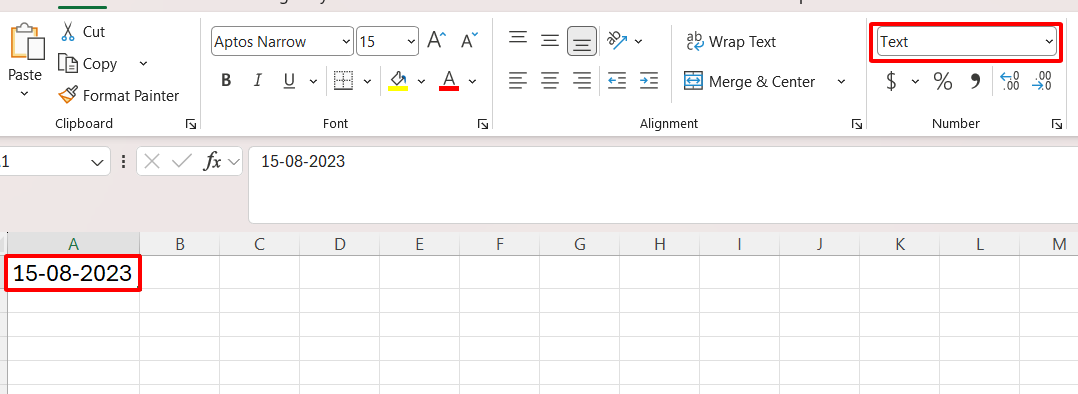Apply Accounting dollar format
This screenshot has height=394, width=1078.
(892, 82)
